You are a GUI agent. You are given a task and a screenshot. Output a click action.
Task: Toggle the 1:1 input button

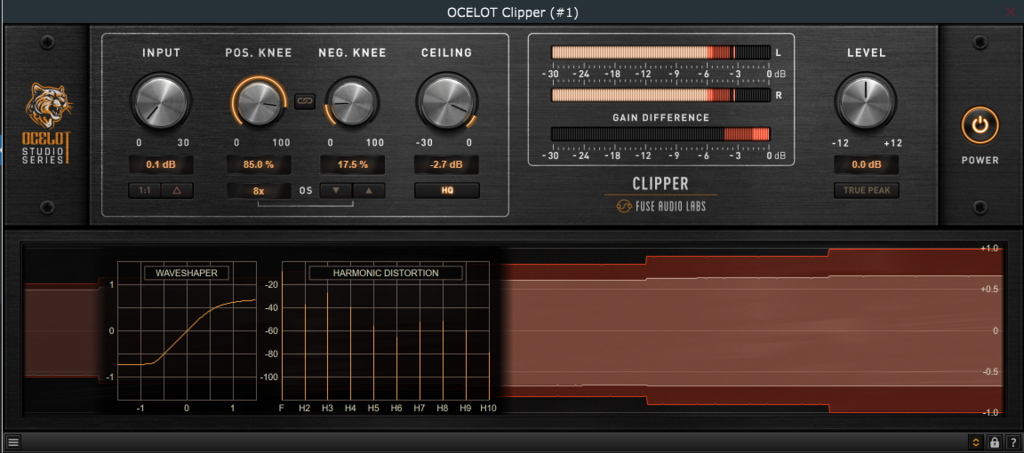tap(144, 191)
